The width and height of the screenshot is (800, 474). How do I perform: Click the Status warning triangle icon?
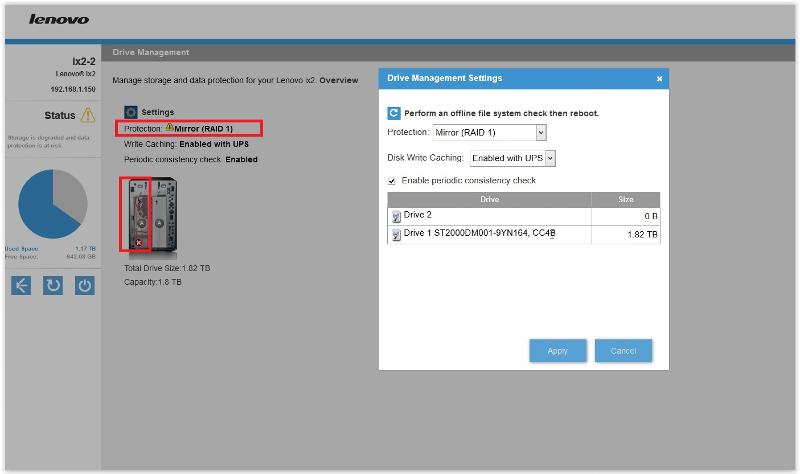pyautogui.click(x=88, y=115)
